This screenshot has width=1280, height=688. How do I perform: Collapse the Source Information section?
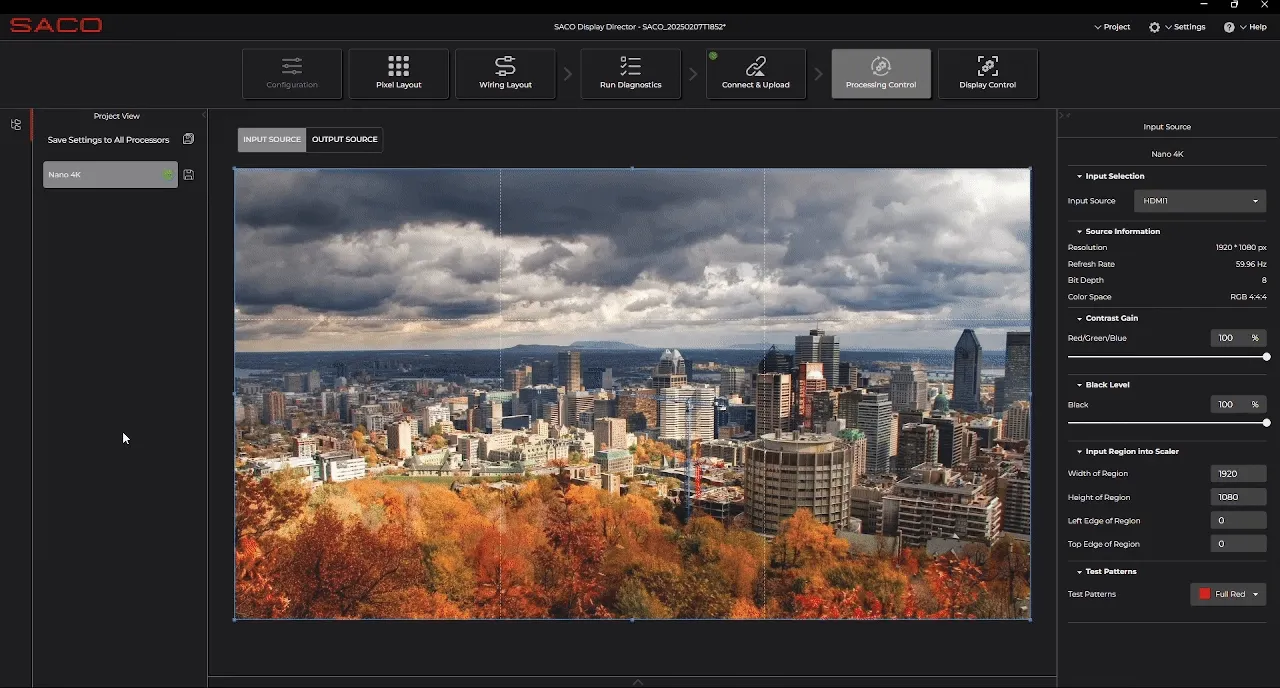coord(1080,231)
